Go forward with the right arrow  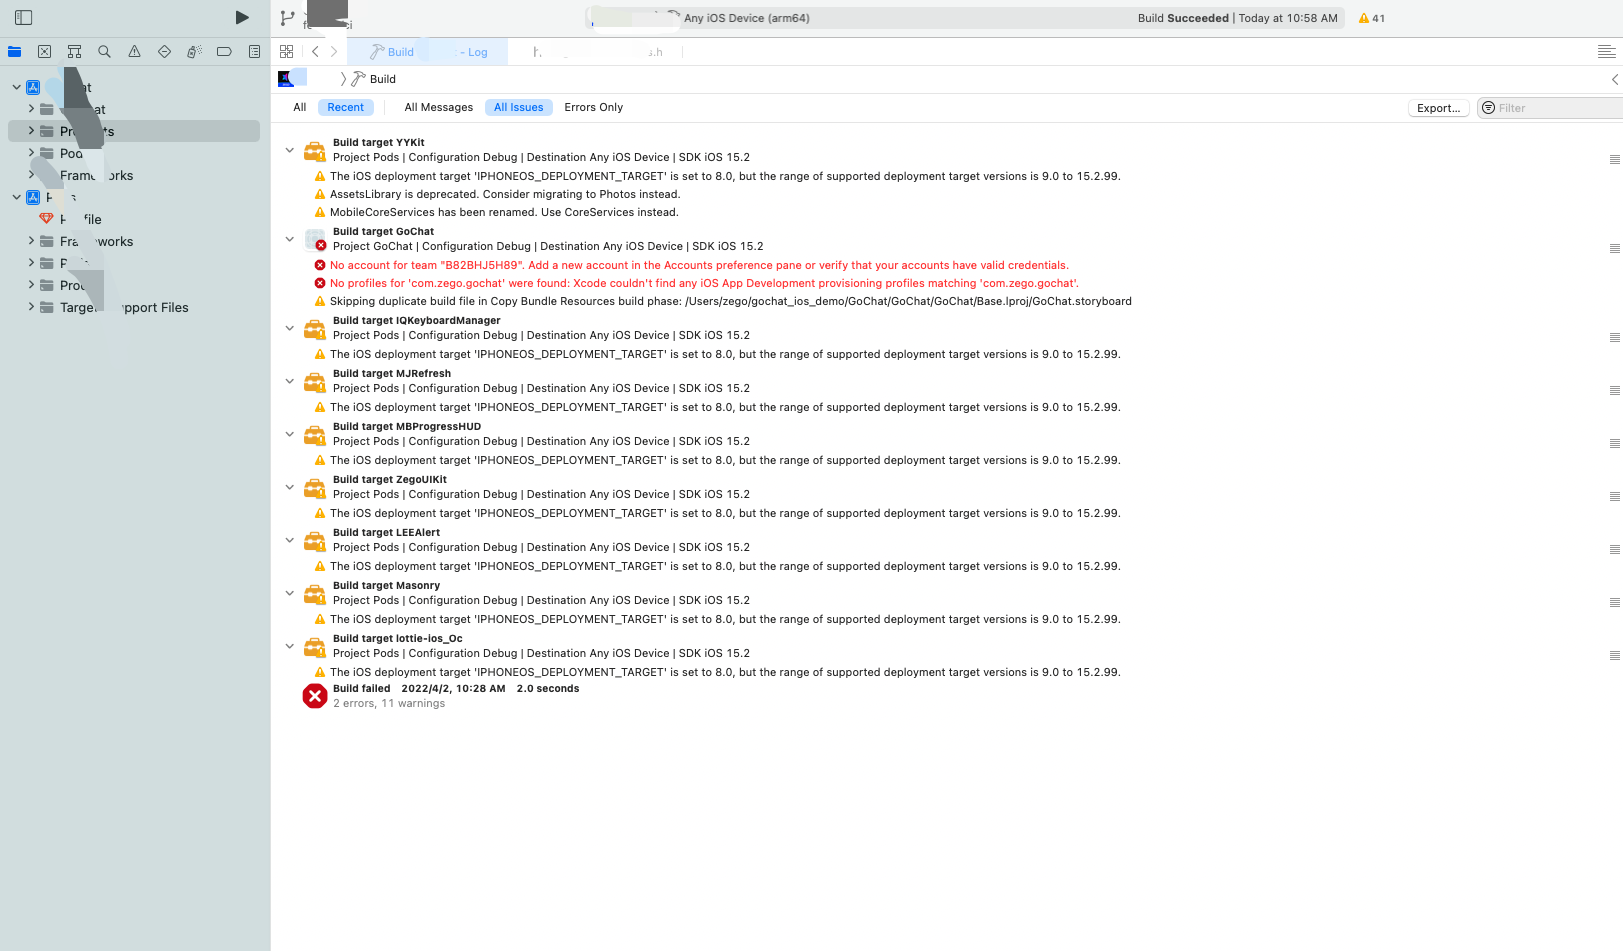[334, 51]
